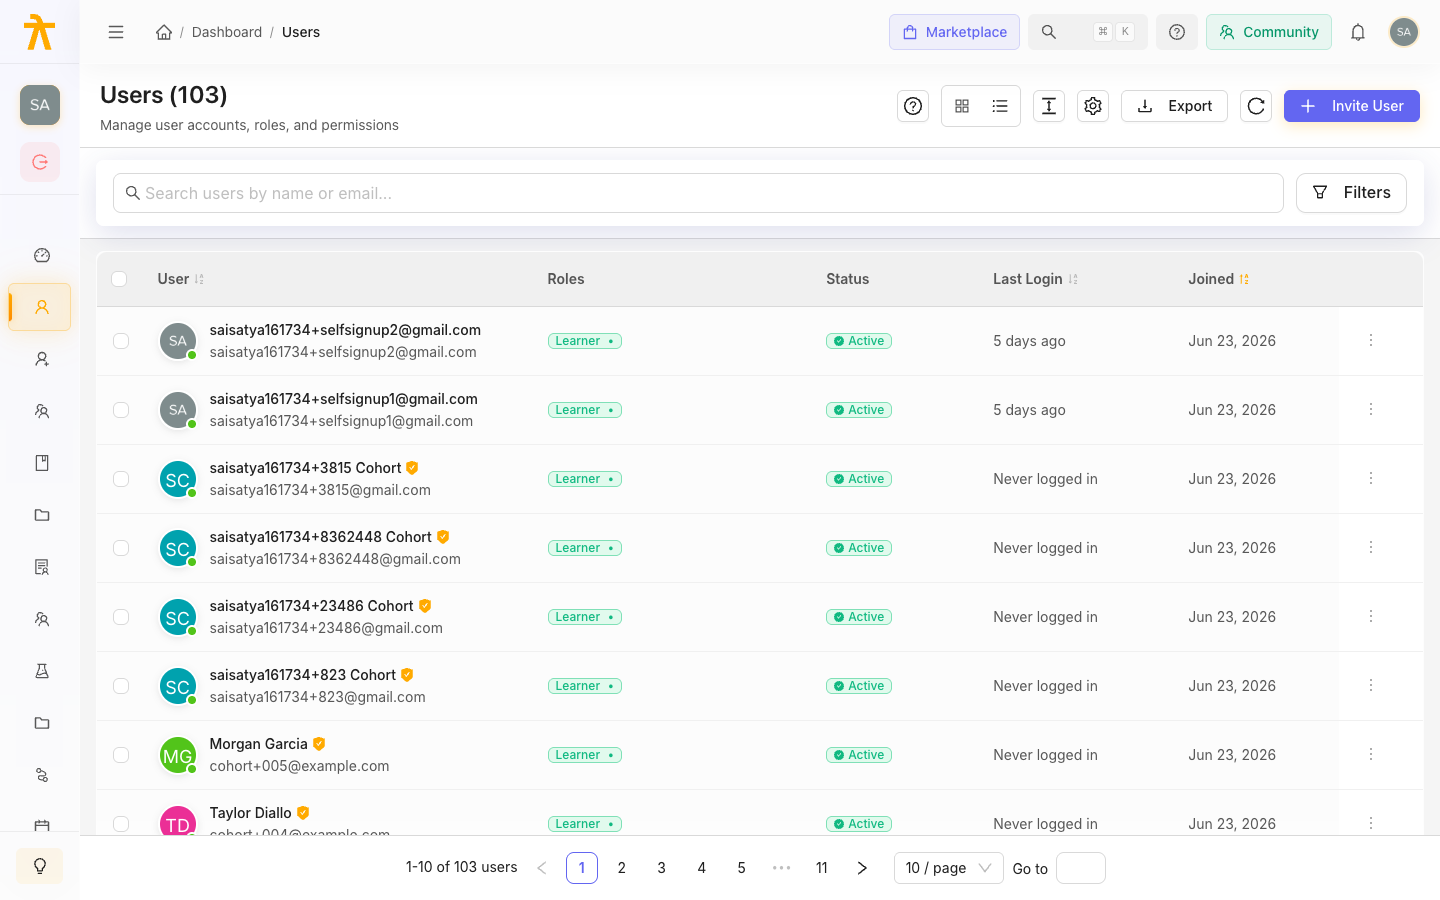Open the book sidebar icon

click(41, 463)
